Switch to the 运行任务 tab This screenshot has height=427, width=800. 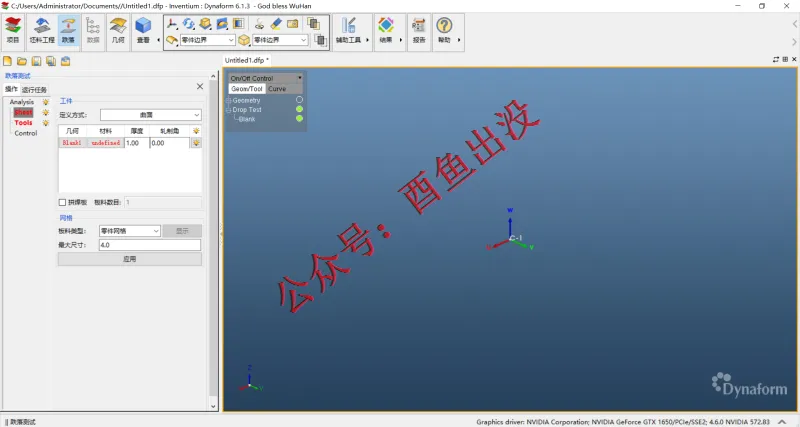pos(34,90)
